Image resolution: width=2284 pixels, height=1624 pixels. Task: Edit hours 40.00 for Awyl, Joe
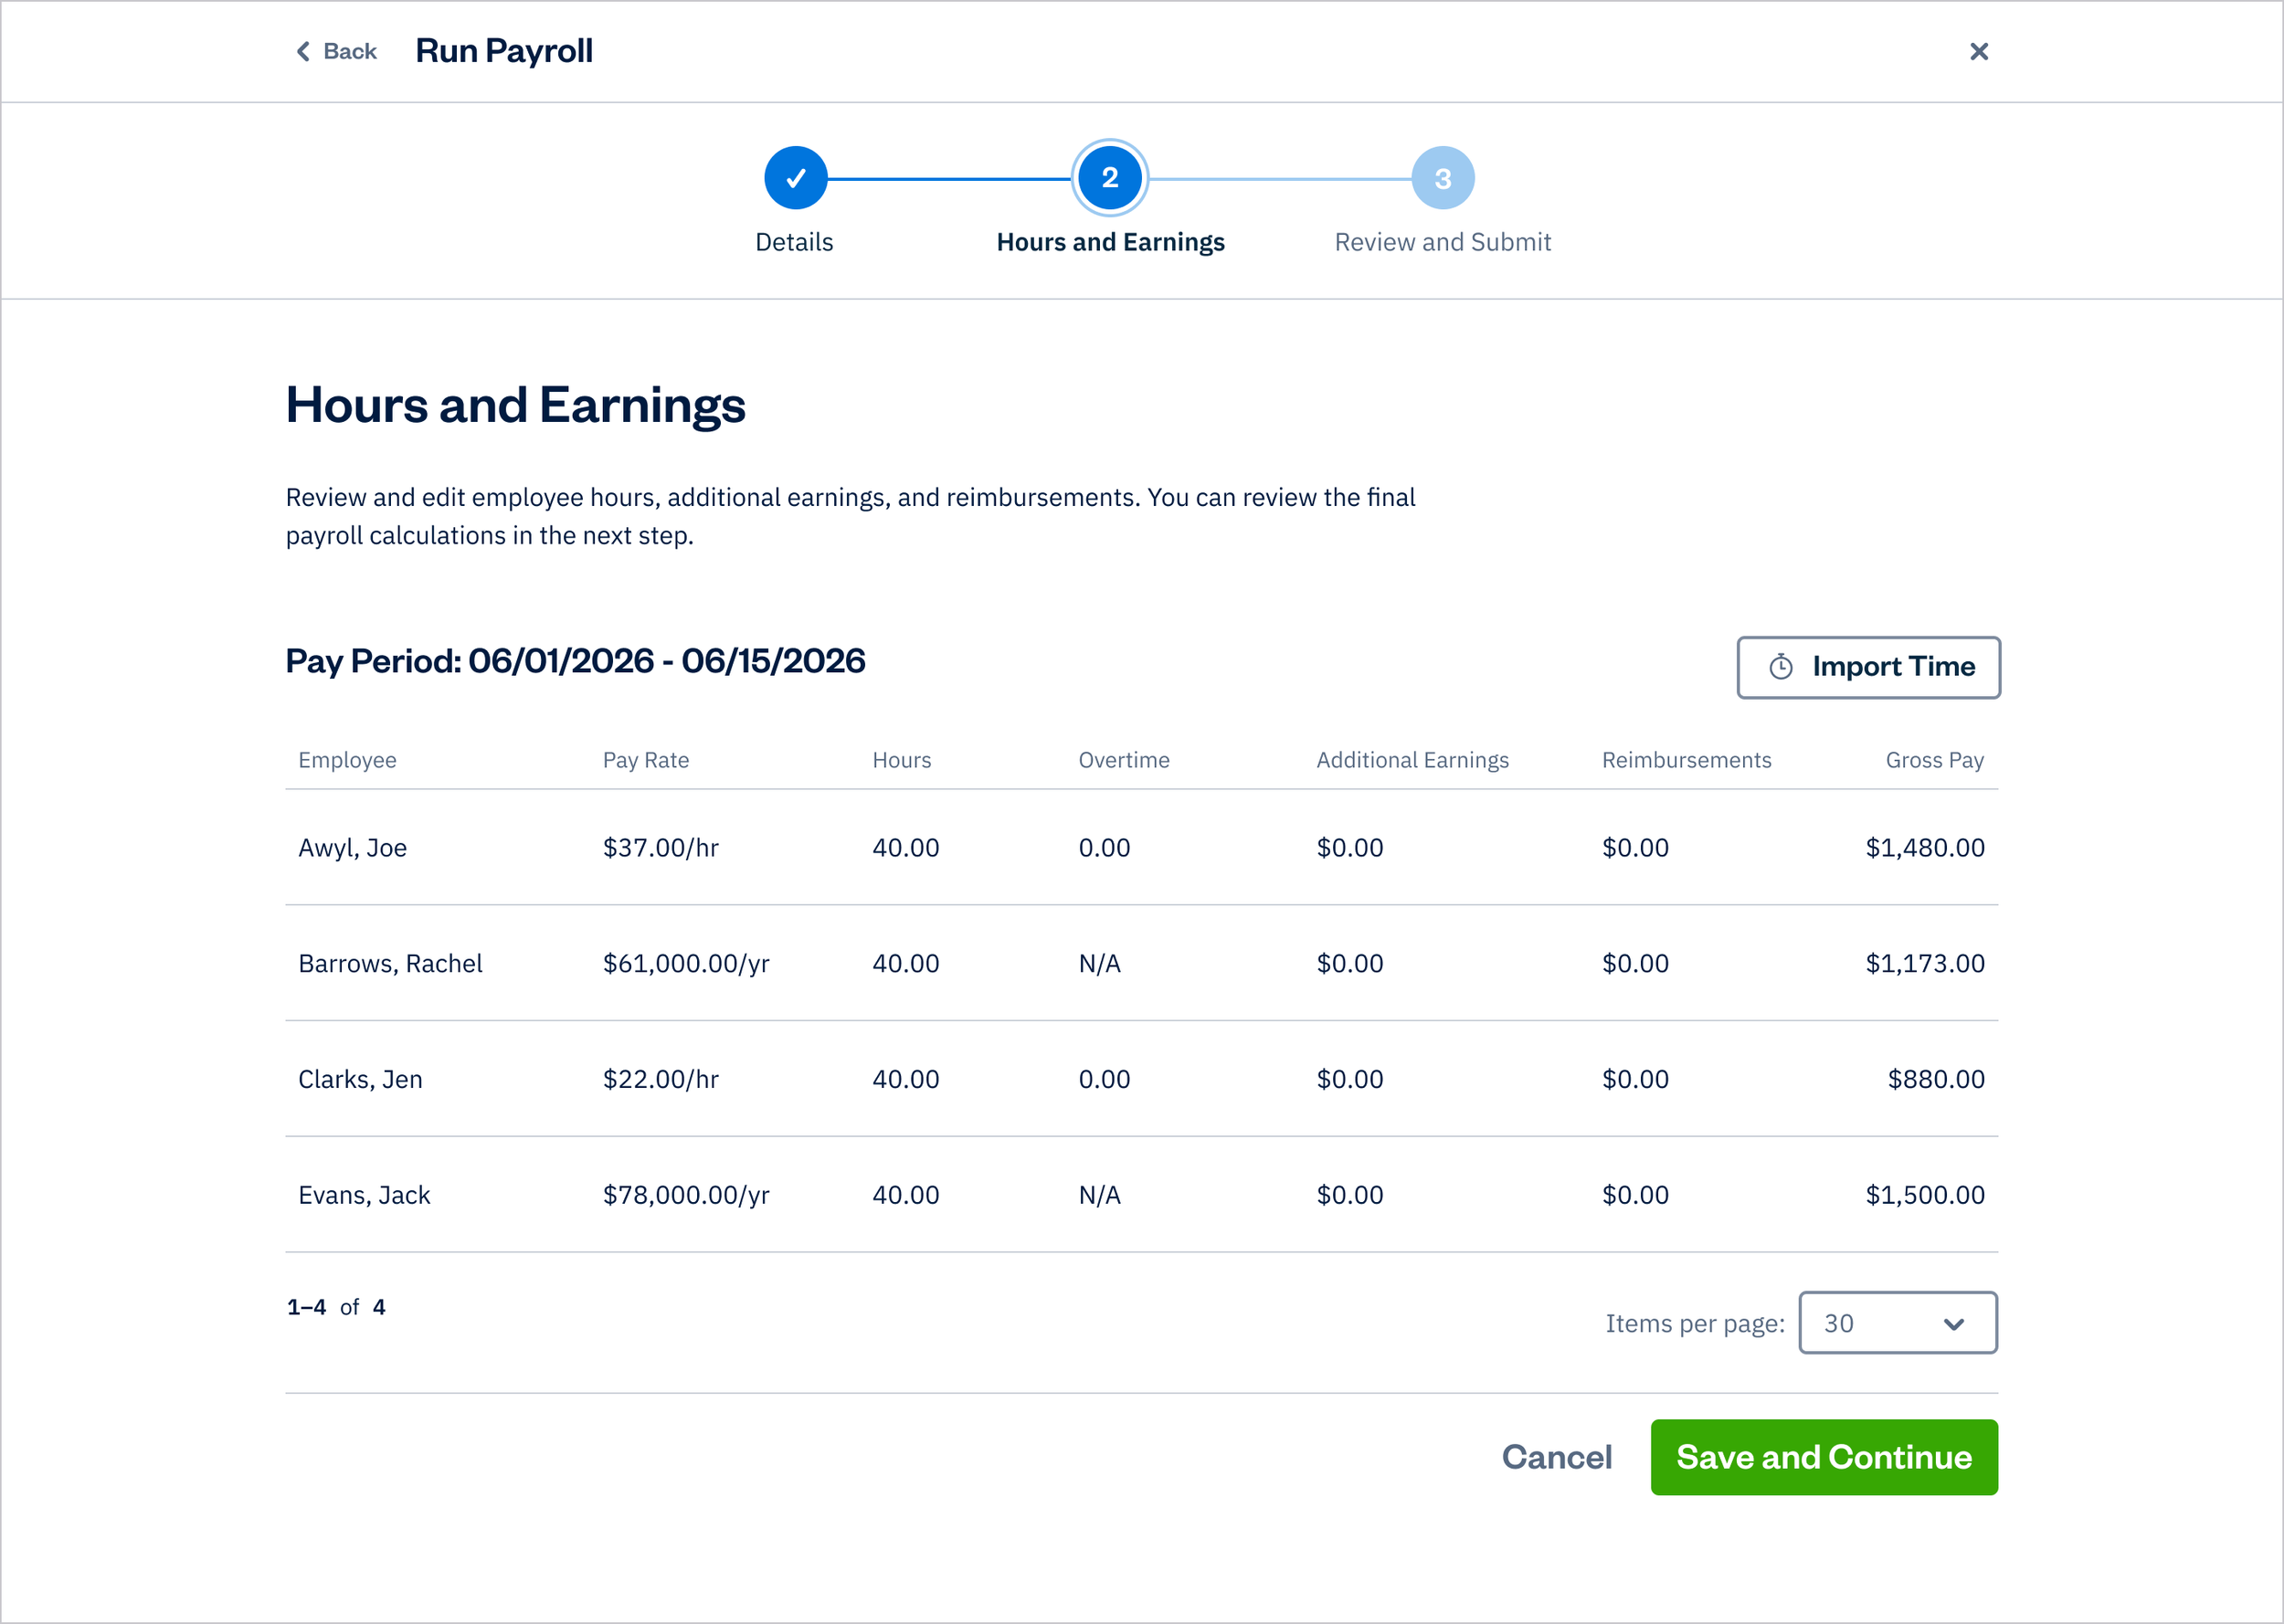(905, 848)
